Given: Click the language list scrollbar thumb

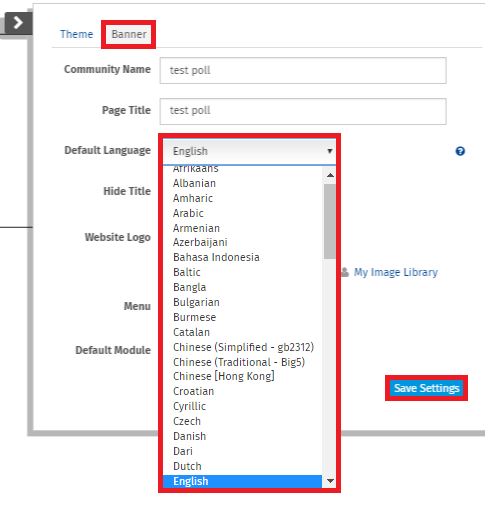Looking at the screenshot, I should coord(330,221).
